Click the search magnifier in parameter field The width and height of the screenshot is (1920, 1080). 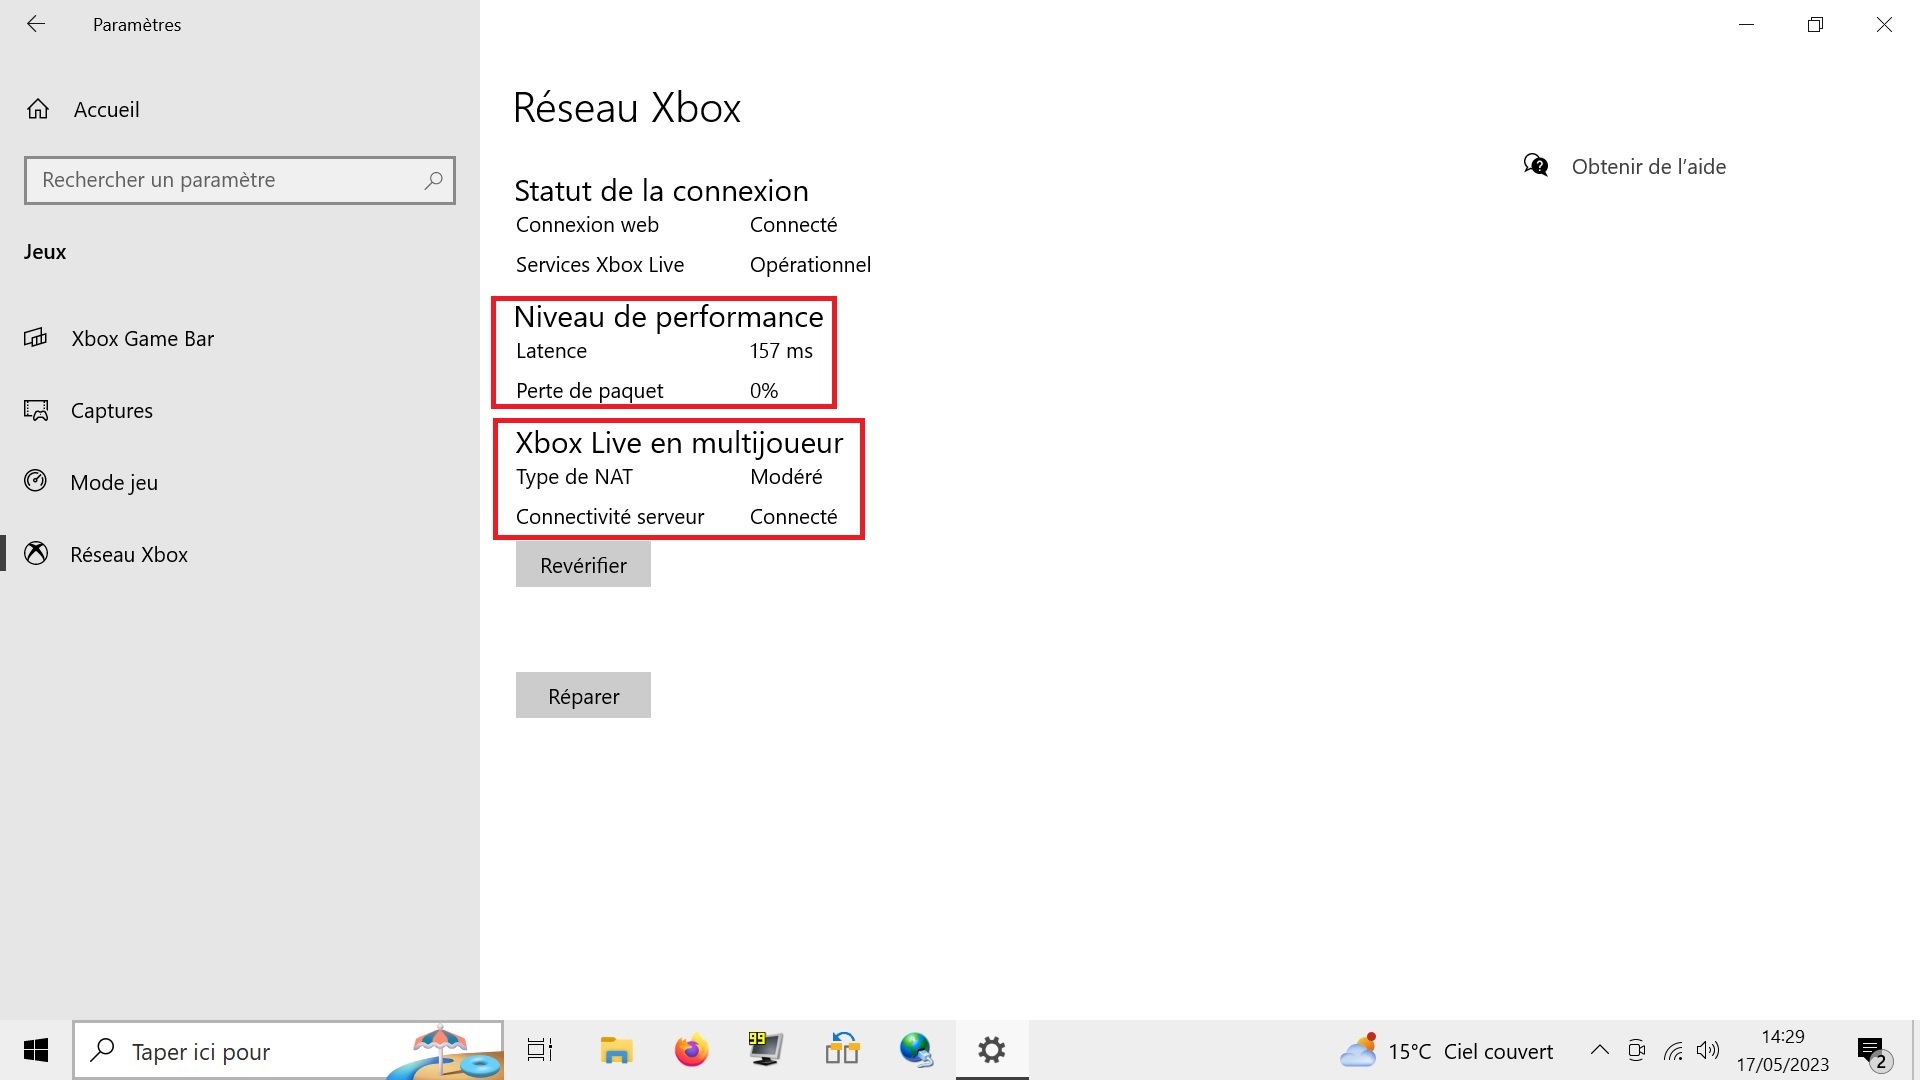(433, 180)
